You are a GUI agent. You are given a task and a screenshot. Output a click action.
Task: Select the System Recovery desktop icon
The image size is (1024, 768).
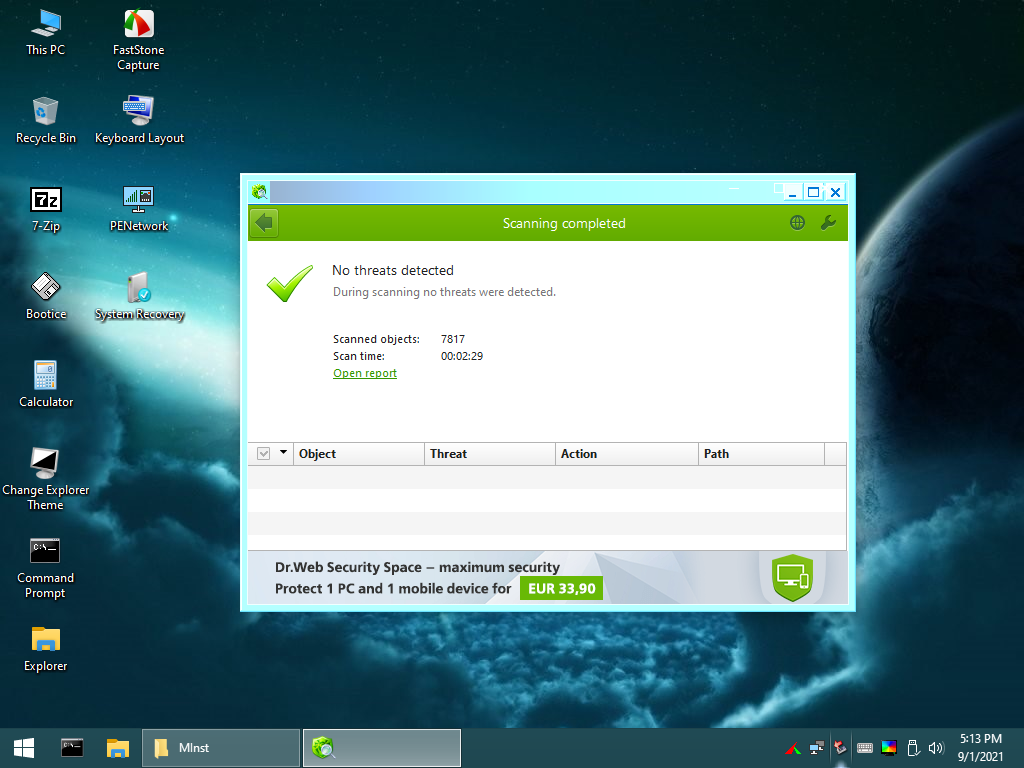[139, 296]
